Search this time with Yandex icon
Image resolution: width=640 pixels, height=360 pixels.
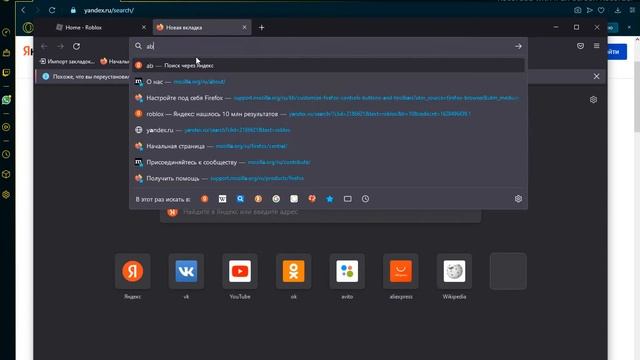pos(204,199)
